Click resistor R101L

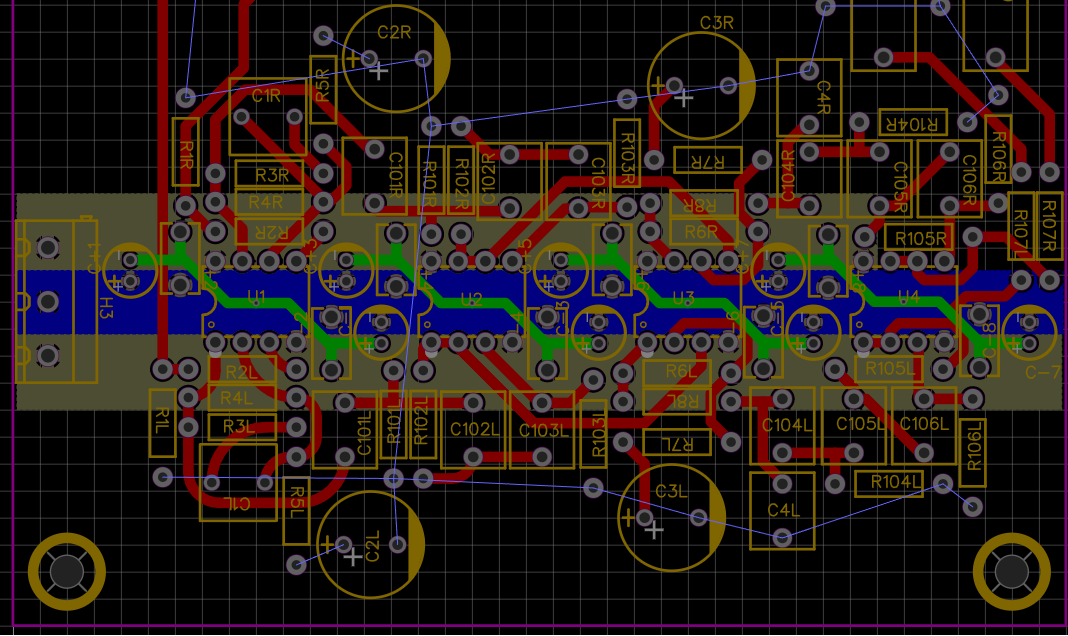pyautogui.click(x=393, y=424)
